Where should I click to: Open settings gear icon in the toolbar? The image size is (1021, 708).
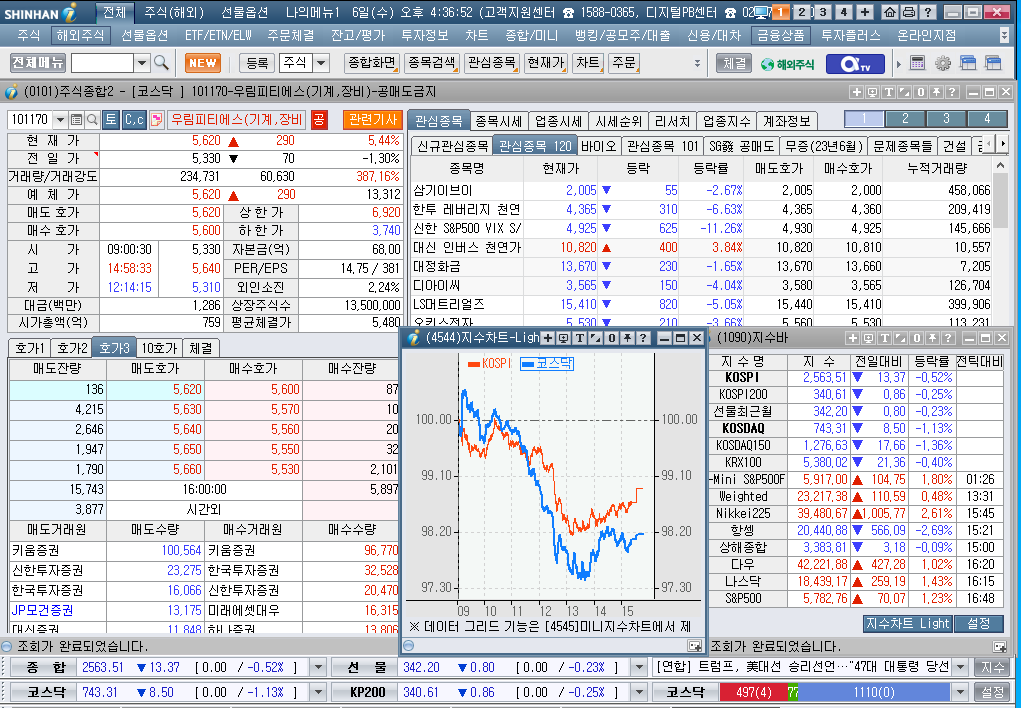click(x=942, y=63)
